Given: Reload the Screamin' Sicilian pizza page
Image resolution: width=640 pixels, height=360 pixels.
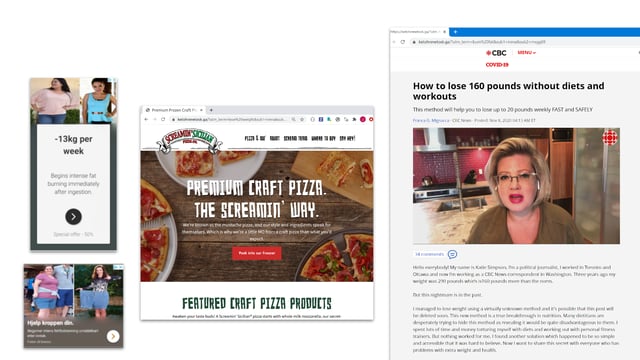Looking at the screenshot, I should click(163, 119).
